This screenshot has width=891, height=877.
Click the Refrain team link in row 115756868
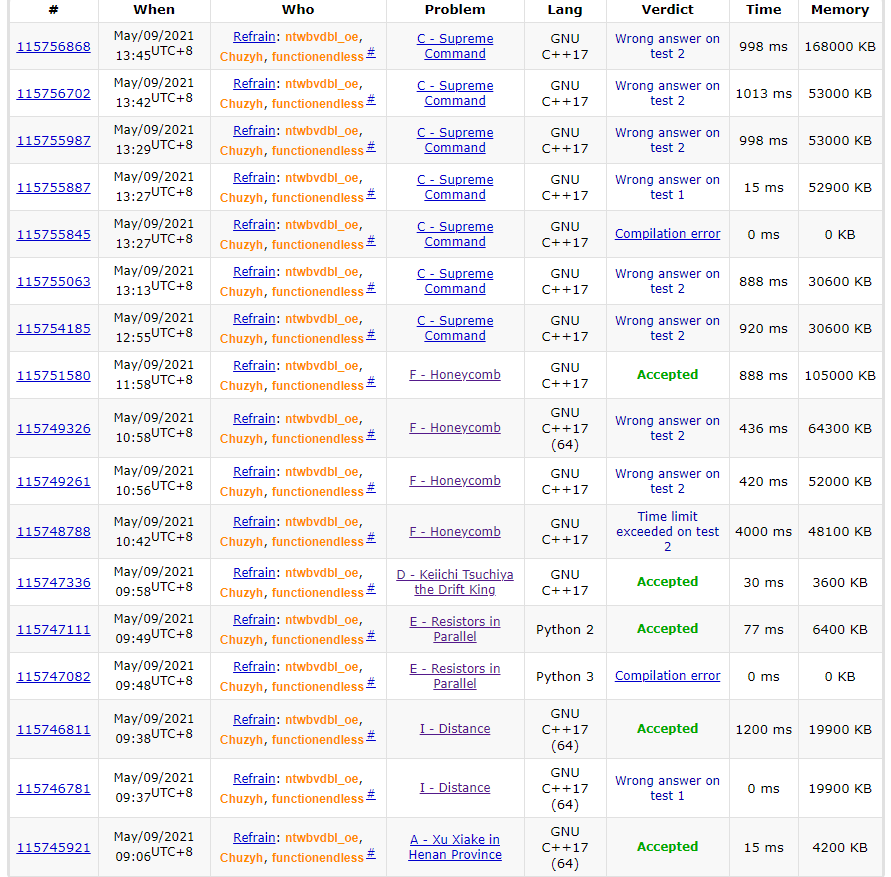(254, 37)
